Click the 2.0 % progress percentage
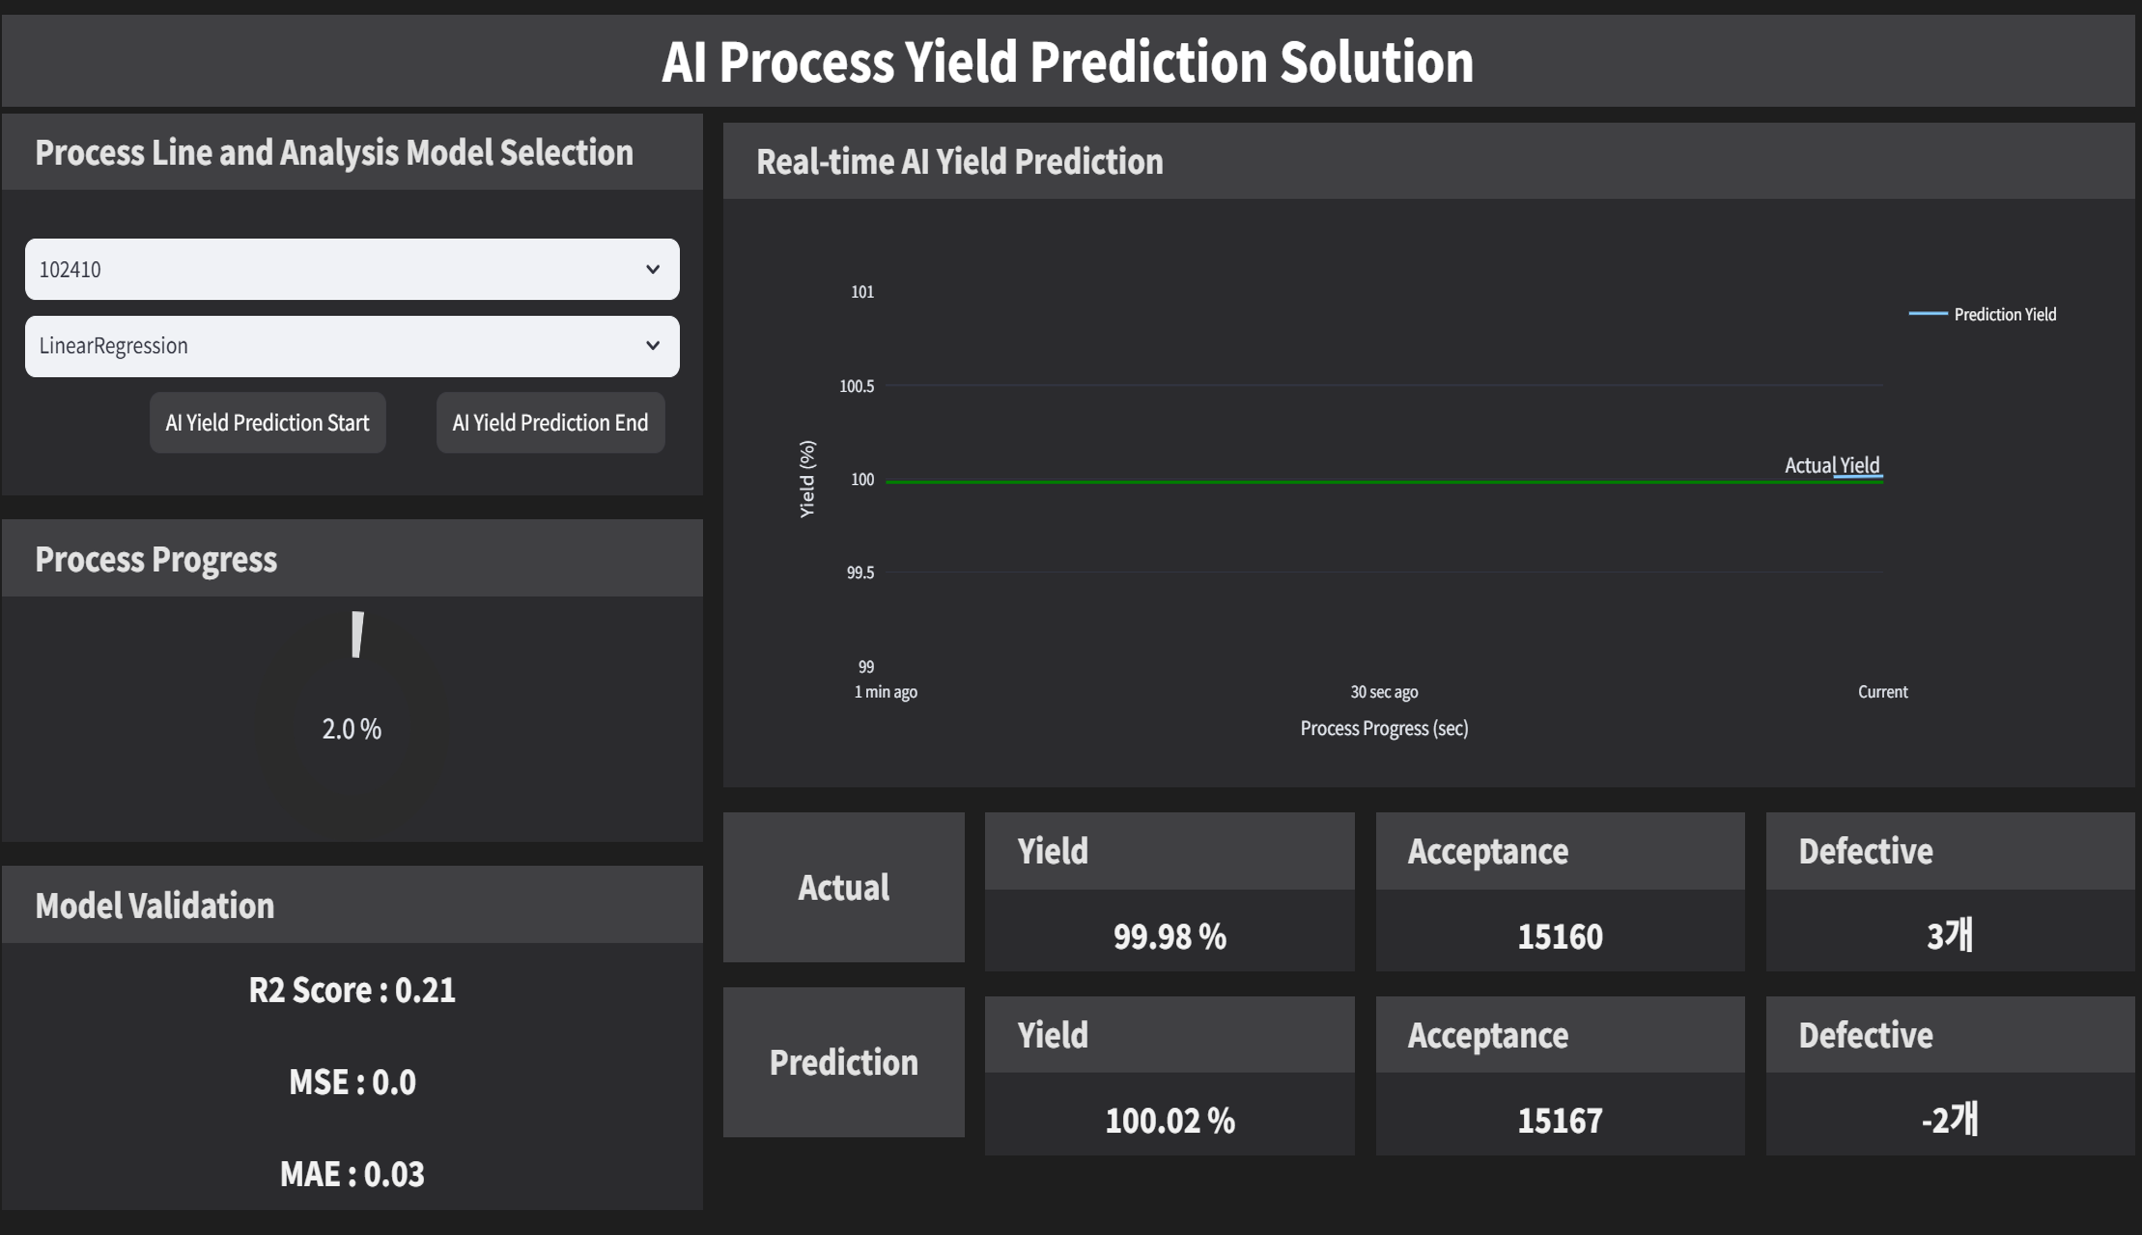Screen dimensions: 2142x1235 tap(352, 729)
